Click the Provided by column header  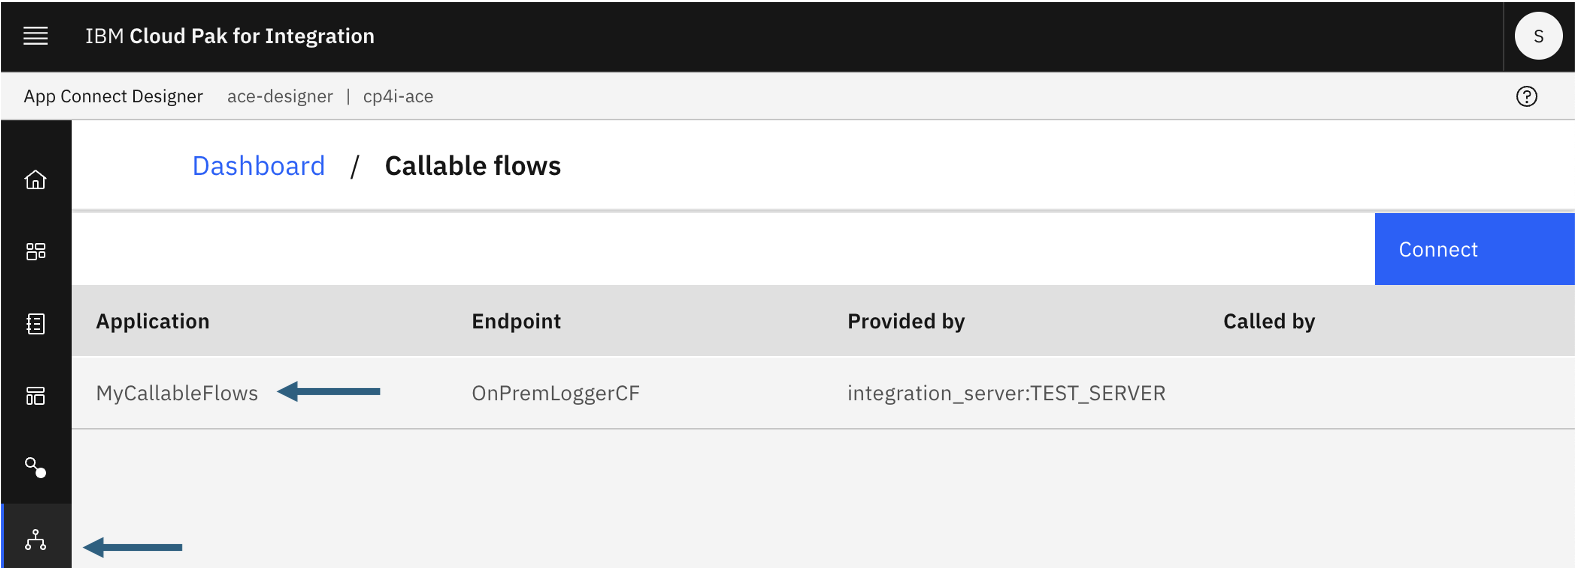point(906,321)
